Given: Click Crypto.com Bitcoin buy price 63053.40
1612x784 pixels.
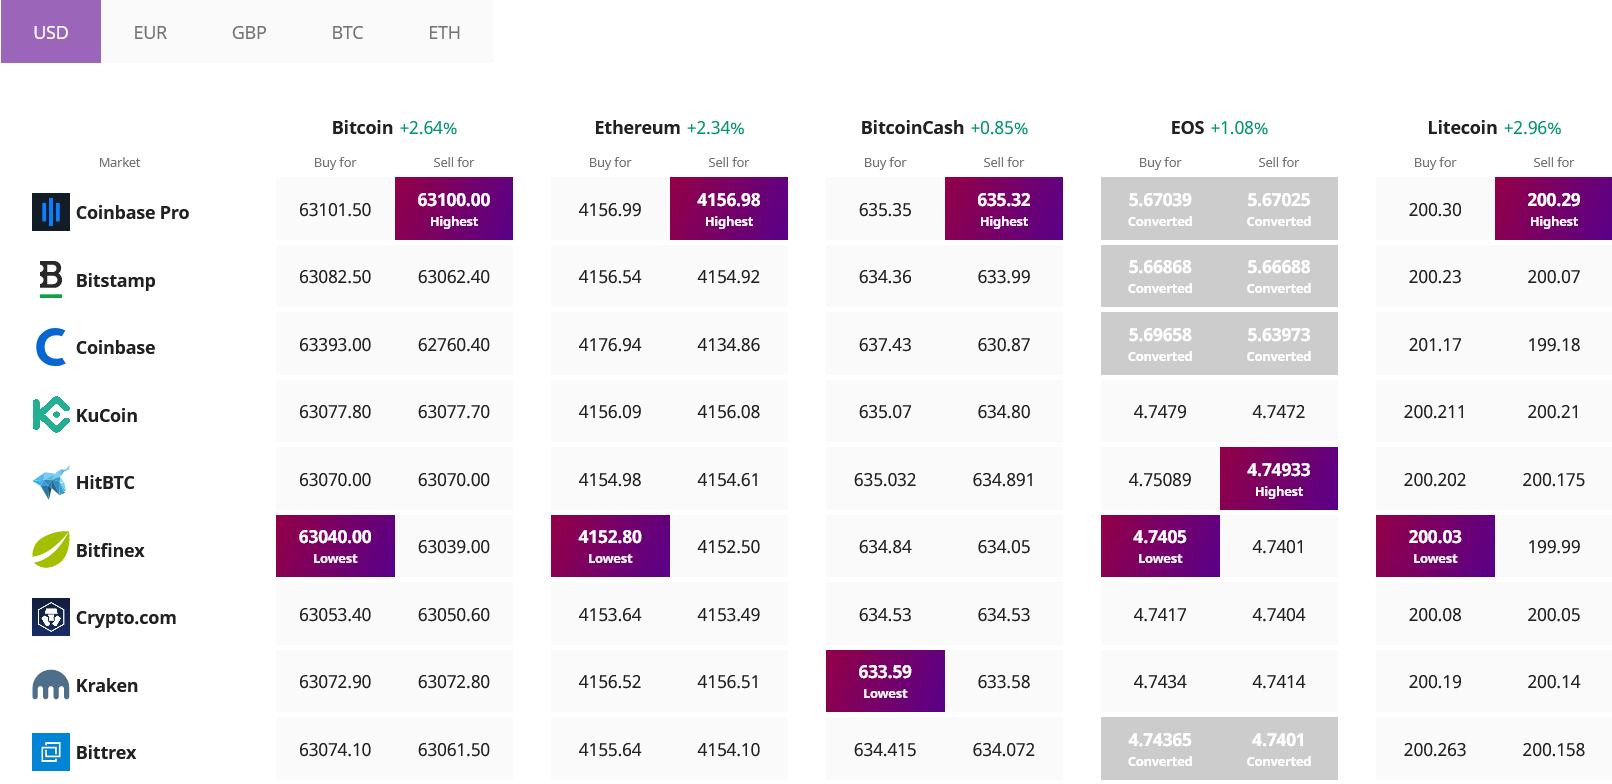Looking at the screenshot, I should point(335,614).
